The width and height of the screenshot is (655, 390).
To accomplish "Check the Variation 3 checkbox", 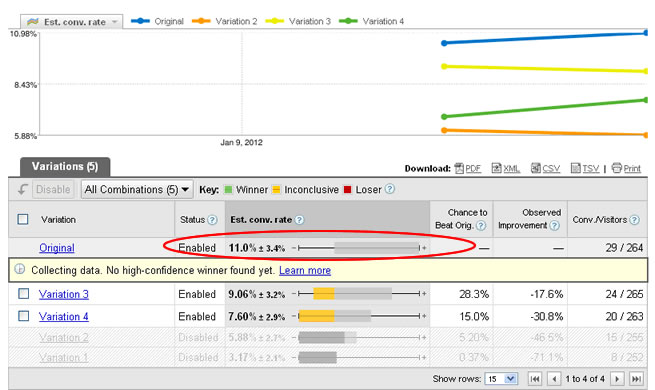I will 23,294.
